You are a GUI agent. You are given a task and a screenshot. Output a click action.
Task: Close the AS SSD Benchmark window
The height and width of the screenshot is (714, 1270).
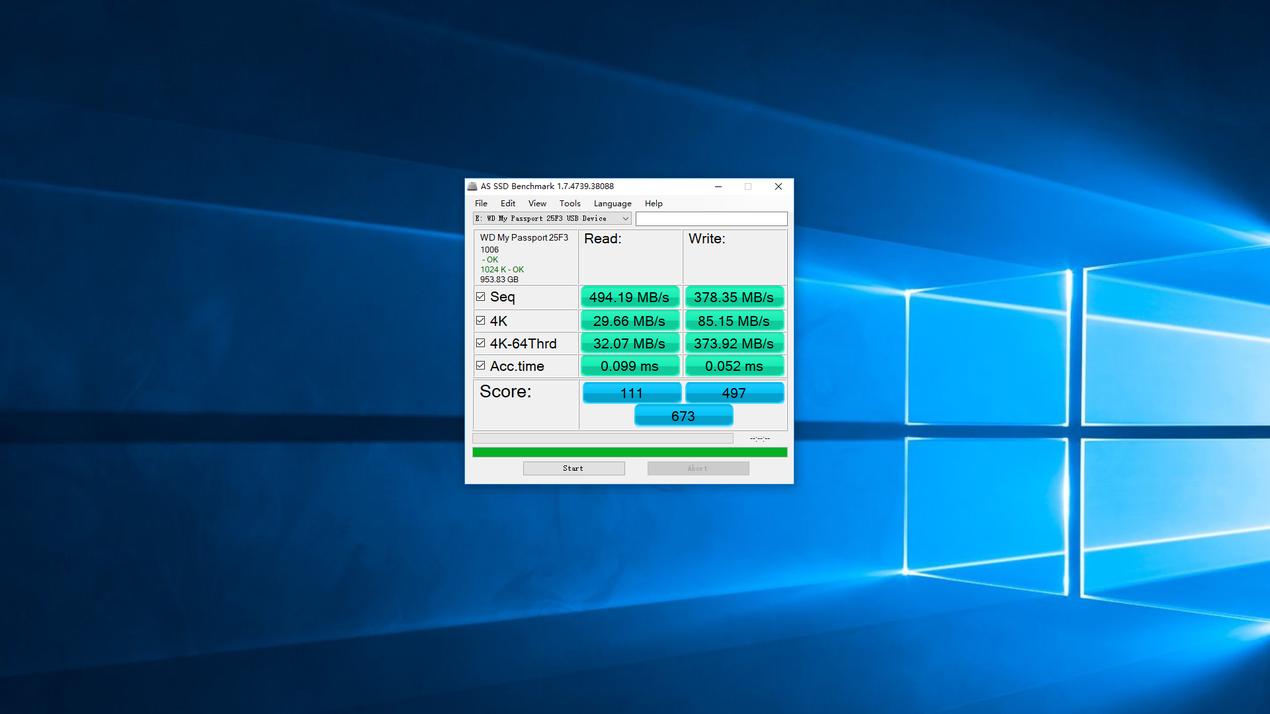click(x=778, y=186)
